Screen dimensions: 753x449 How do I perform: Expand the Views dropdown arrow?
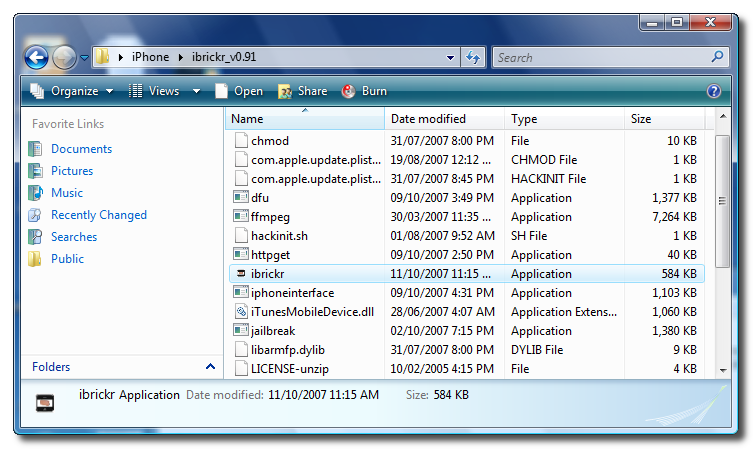click(x=196, y=91)
